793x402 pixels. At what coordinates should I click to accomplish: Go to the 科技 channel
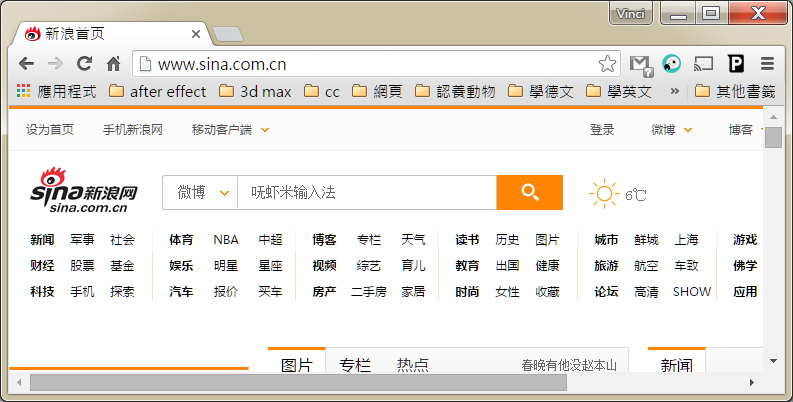coord(42,292)
